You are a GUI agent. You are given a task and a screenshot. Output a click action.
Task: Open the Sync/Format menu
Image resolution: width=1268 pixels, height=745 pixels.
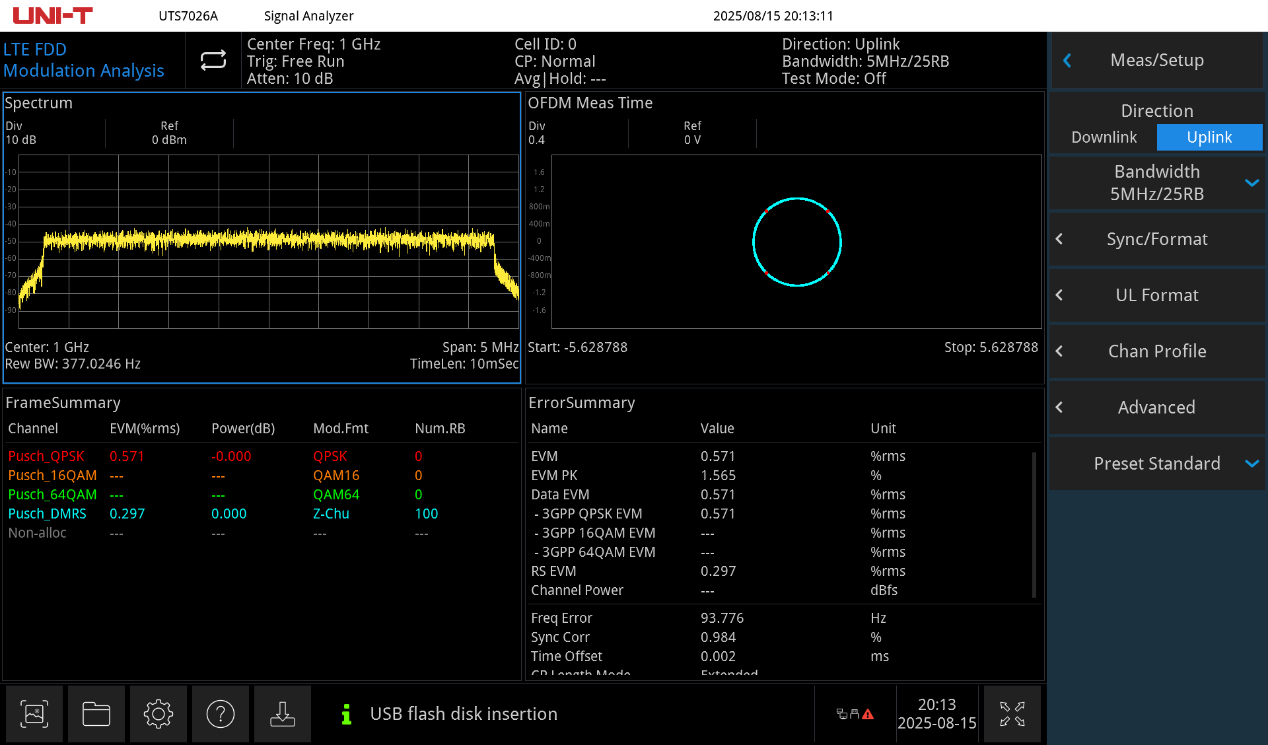click(x=1157, y=239)
